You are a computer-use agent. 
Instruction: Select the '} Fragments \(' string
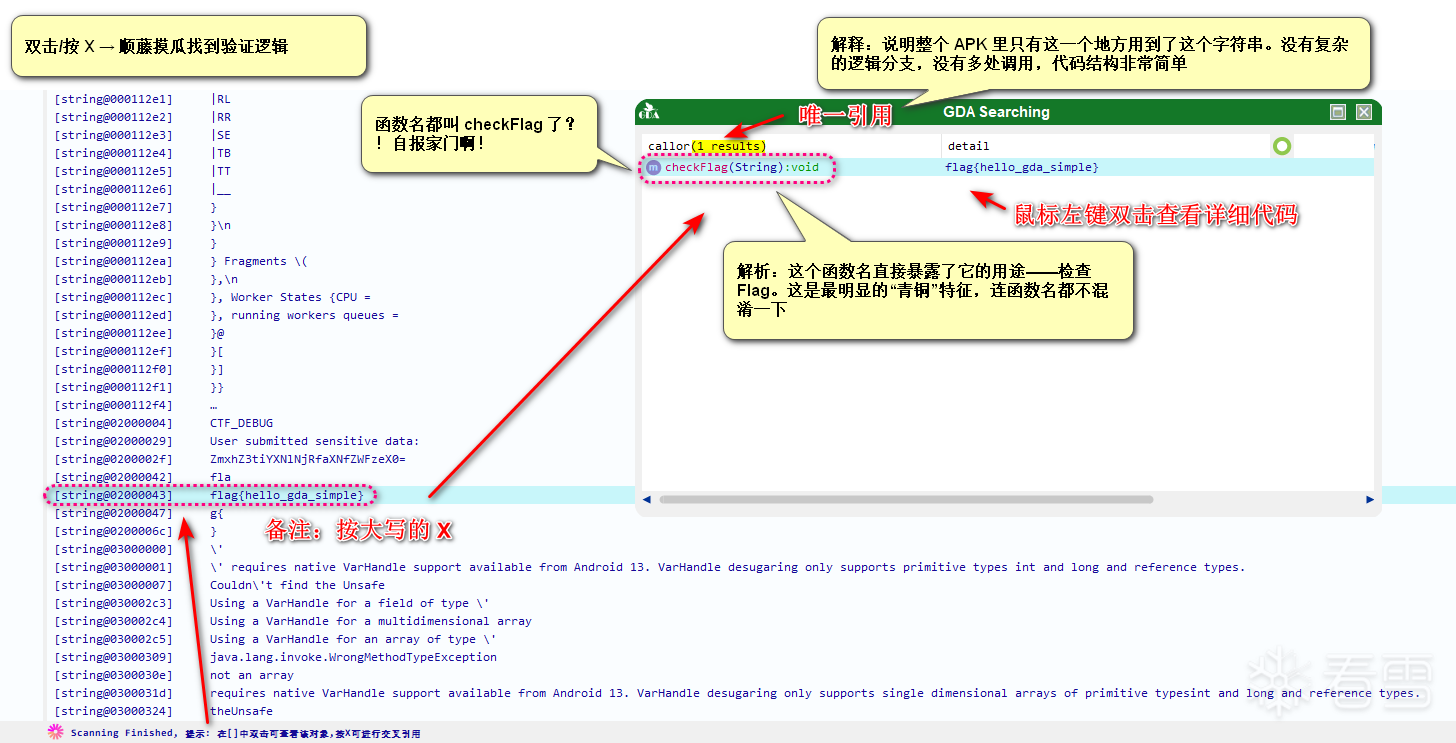(x=259, y=261)
